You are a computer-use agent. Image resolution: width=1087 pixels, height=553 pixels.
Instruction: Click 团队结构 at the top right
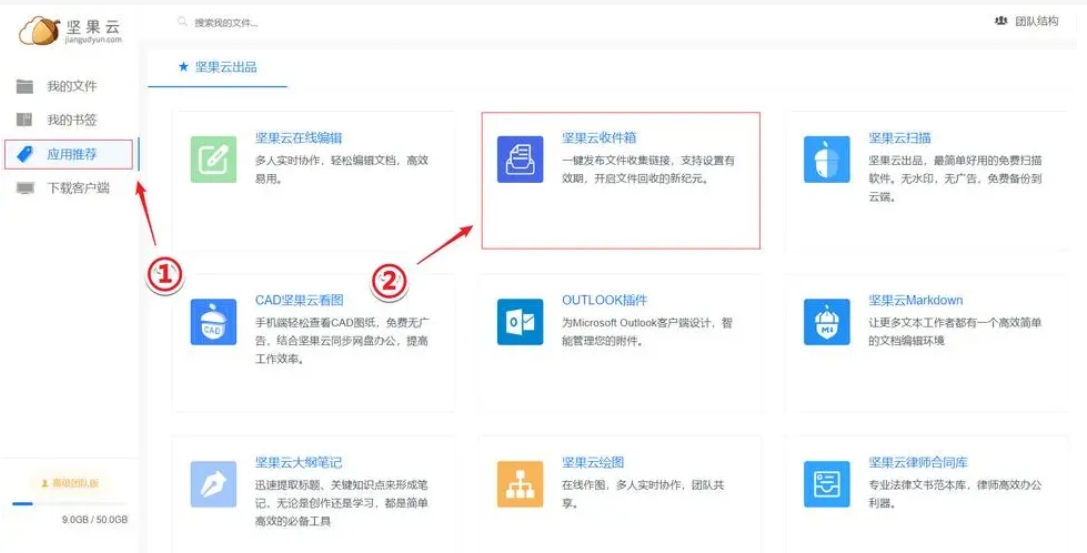[x=1027, y=21]
